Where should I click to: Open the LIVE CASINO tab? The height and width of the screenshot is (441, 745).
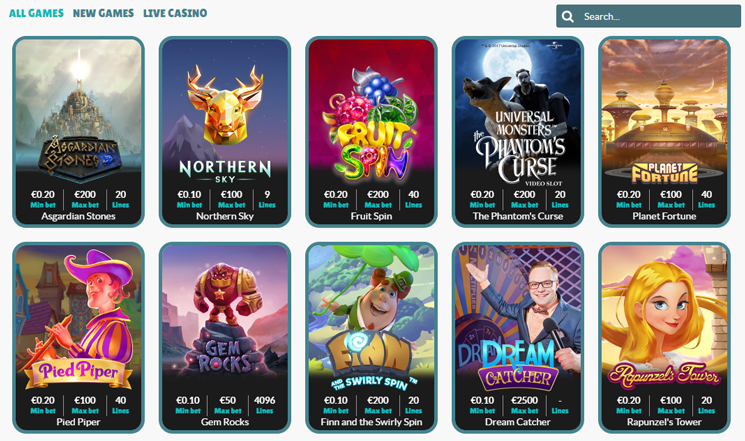click(x=175, y=13)
